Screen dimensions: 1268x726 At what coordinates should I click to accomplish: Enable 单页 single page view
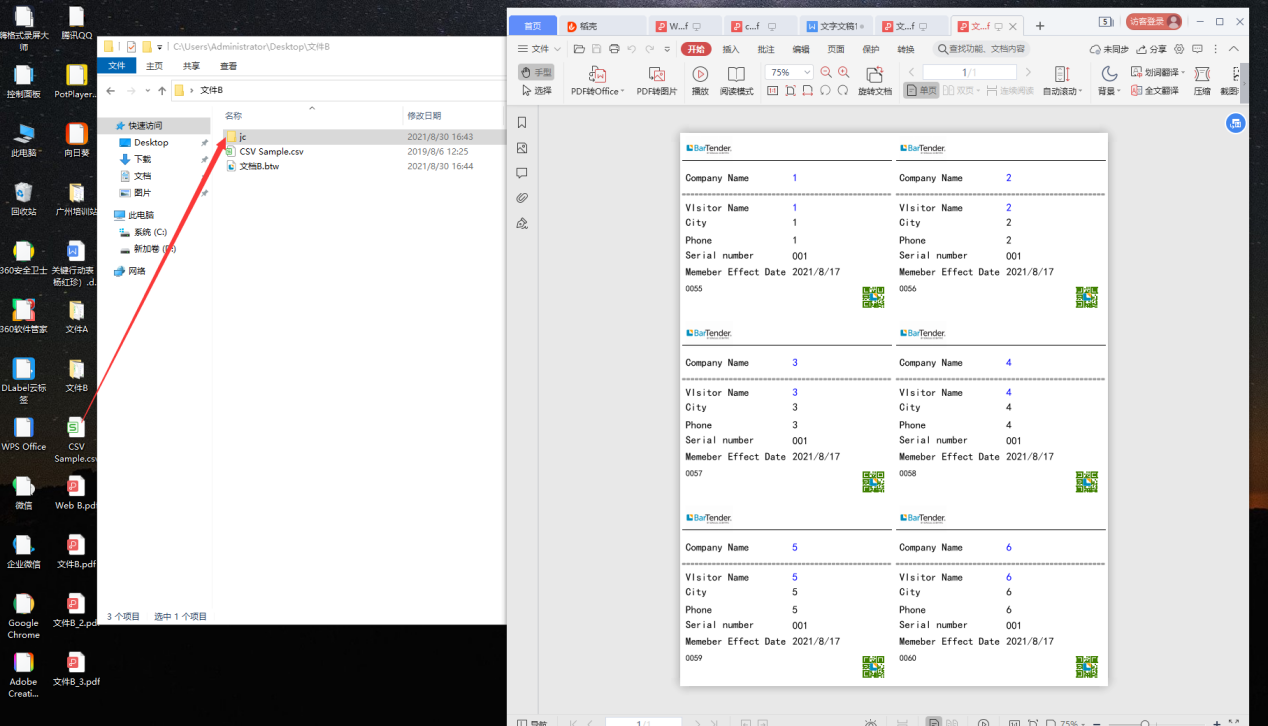[x=921, y=90]
